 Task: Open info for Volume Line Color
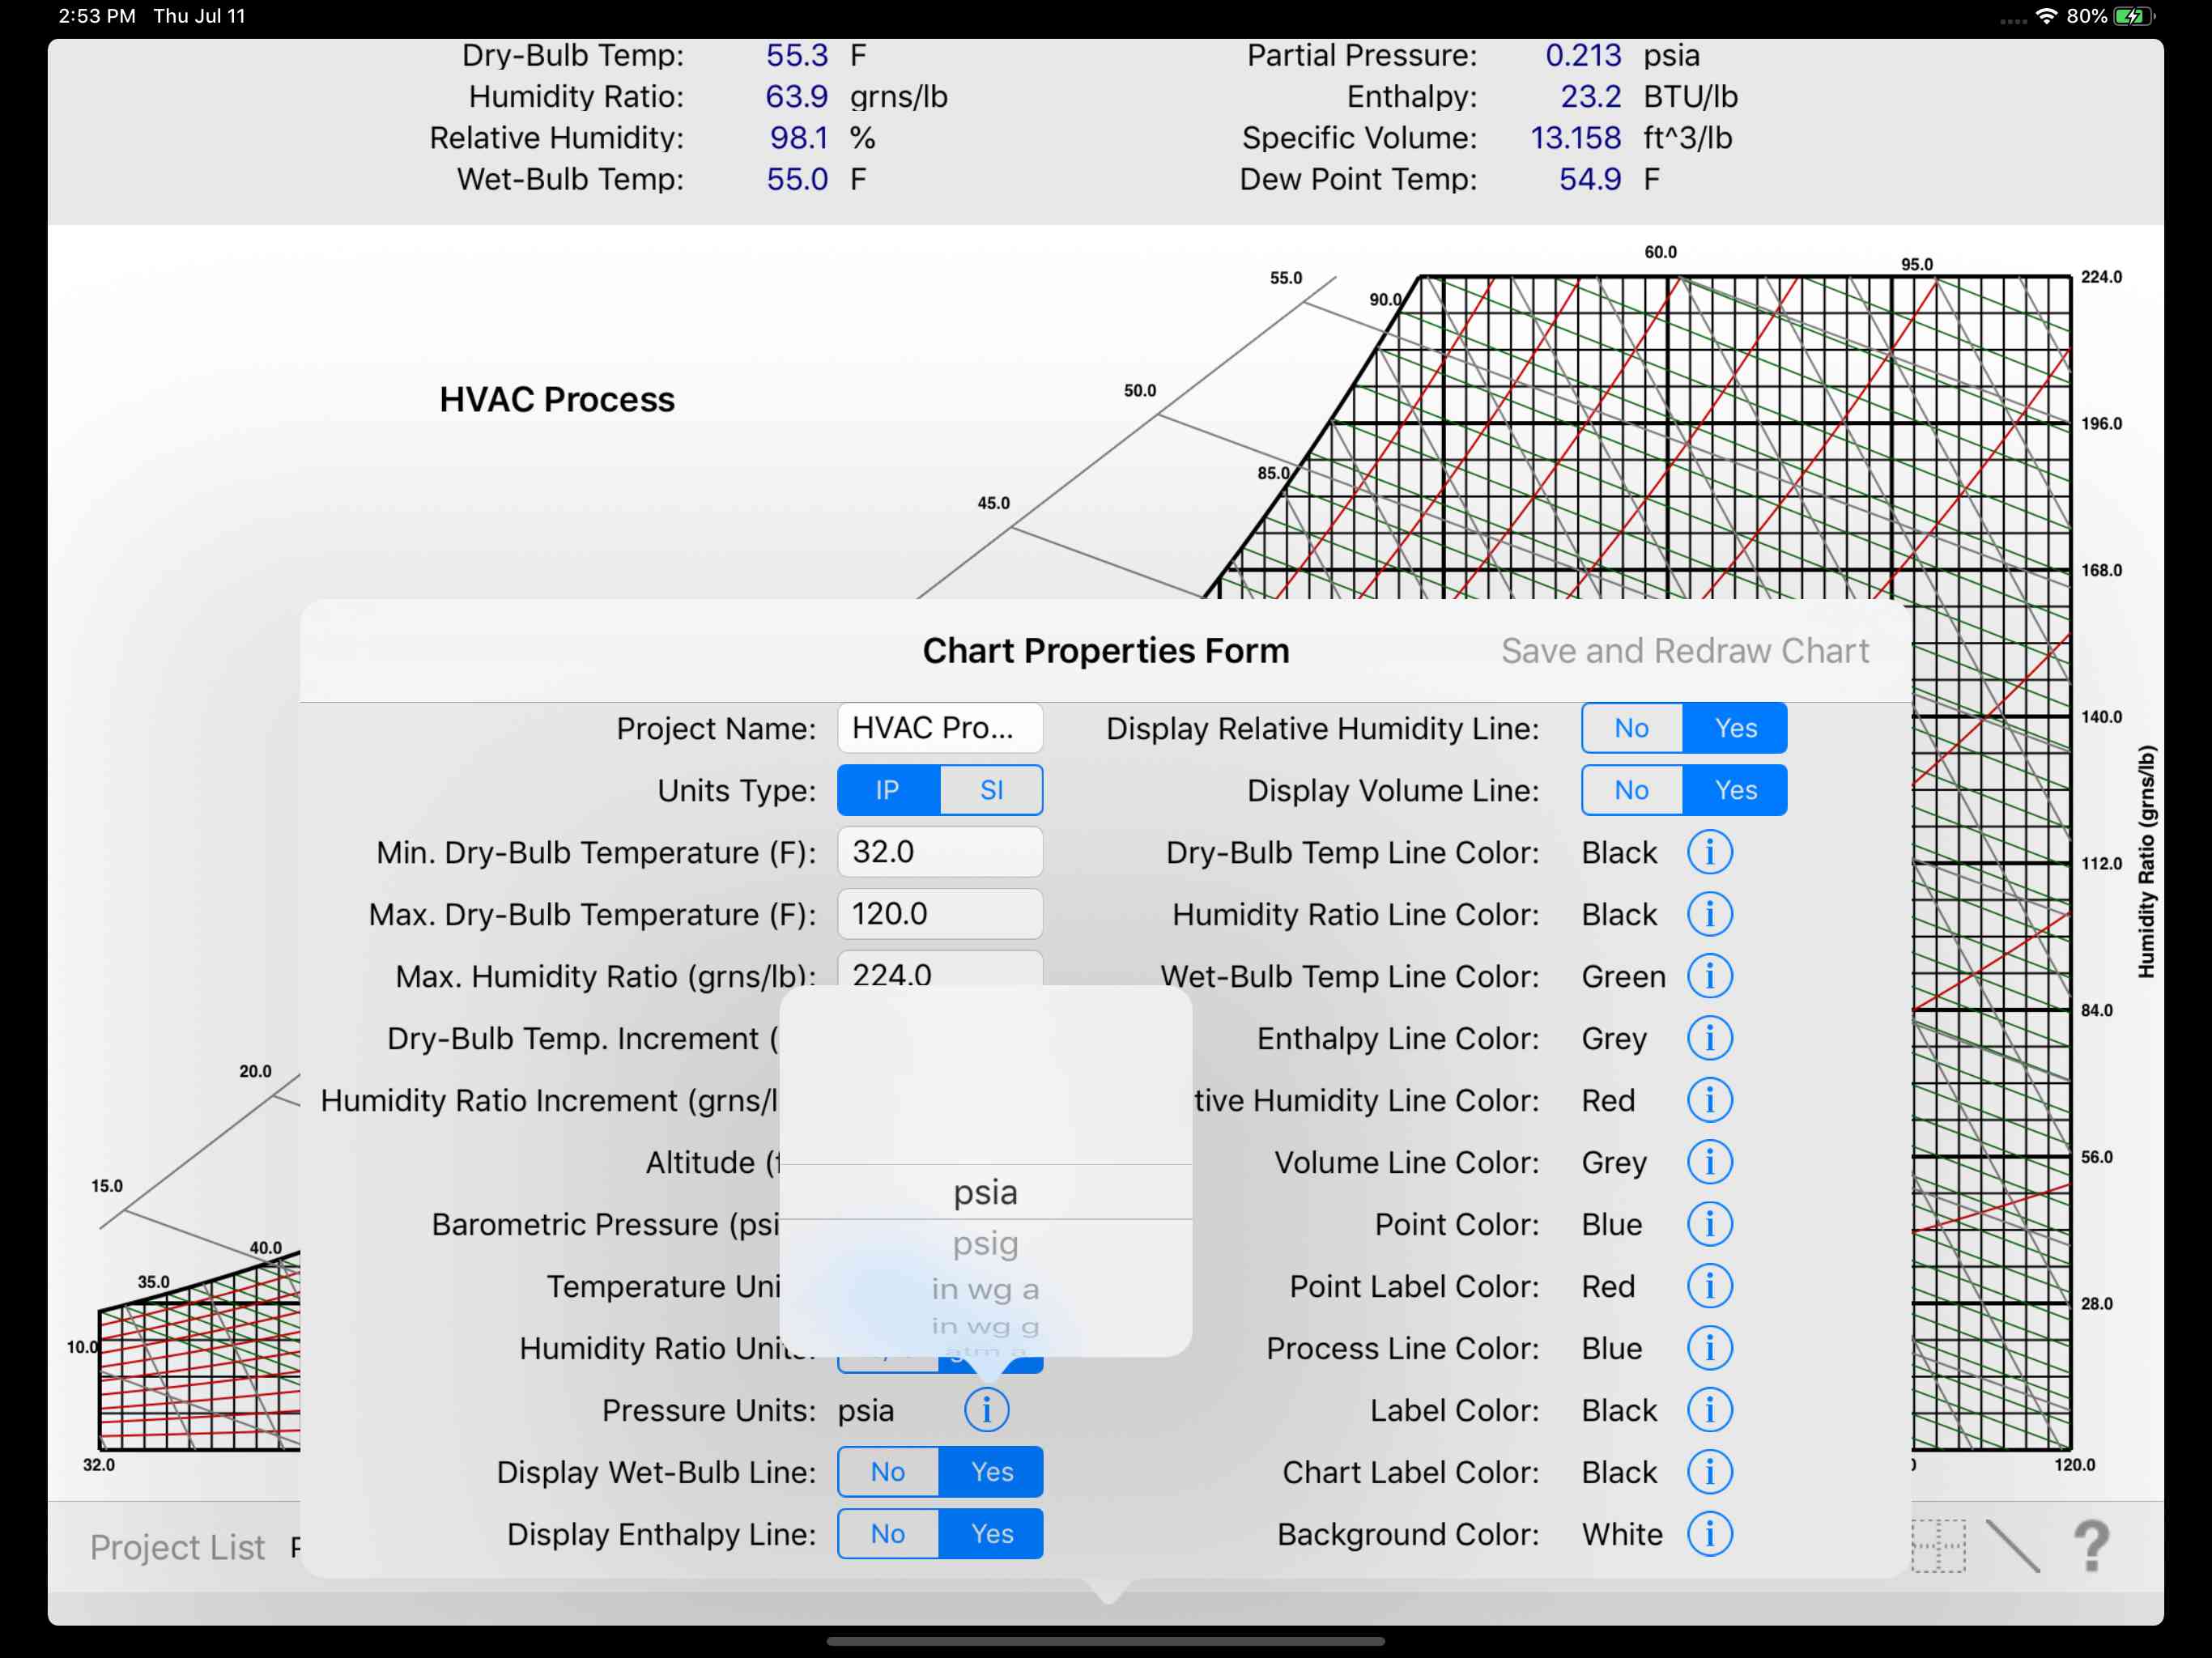click(x=1709, y=1162)
